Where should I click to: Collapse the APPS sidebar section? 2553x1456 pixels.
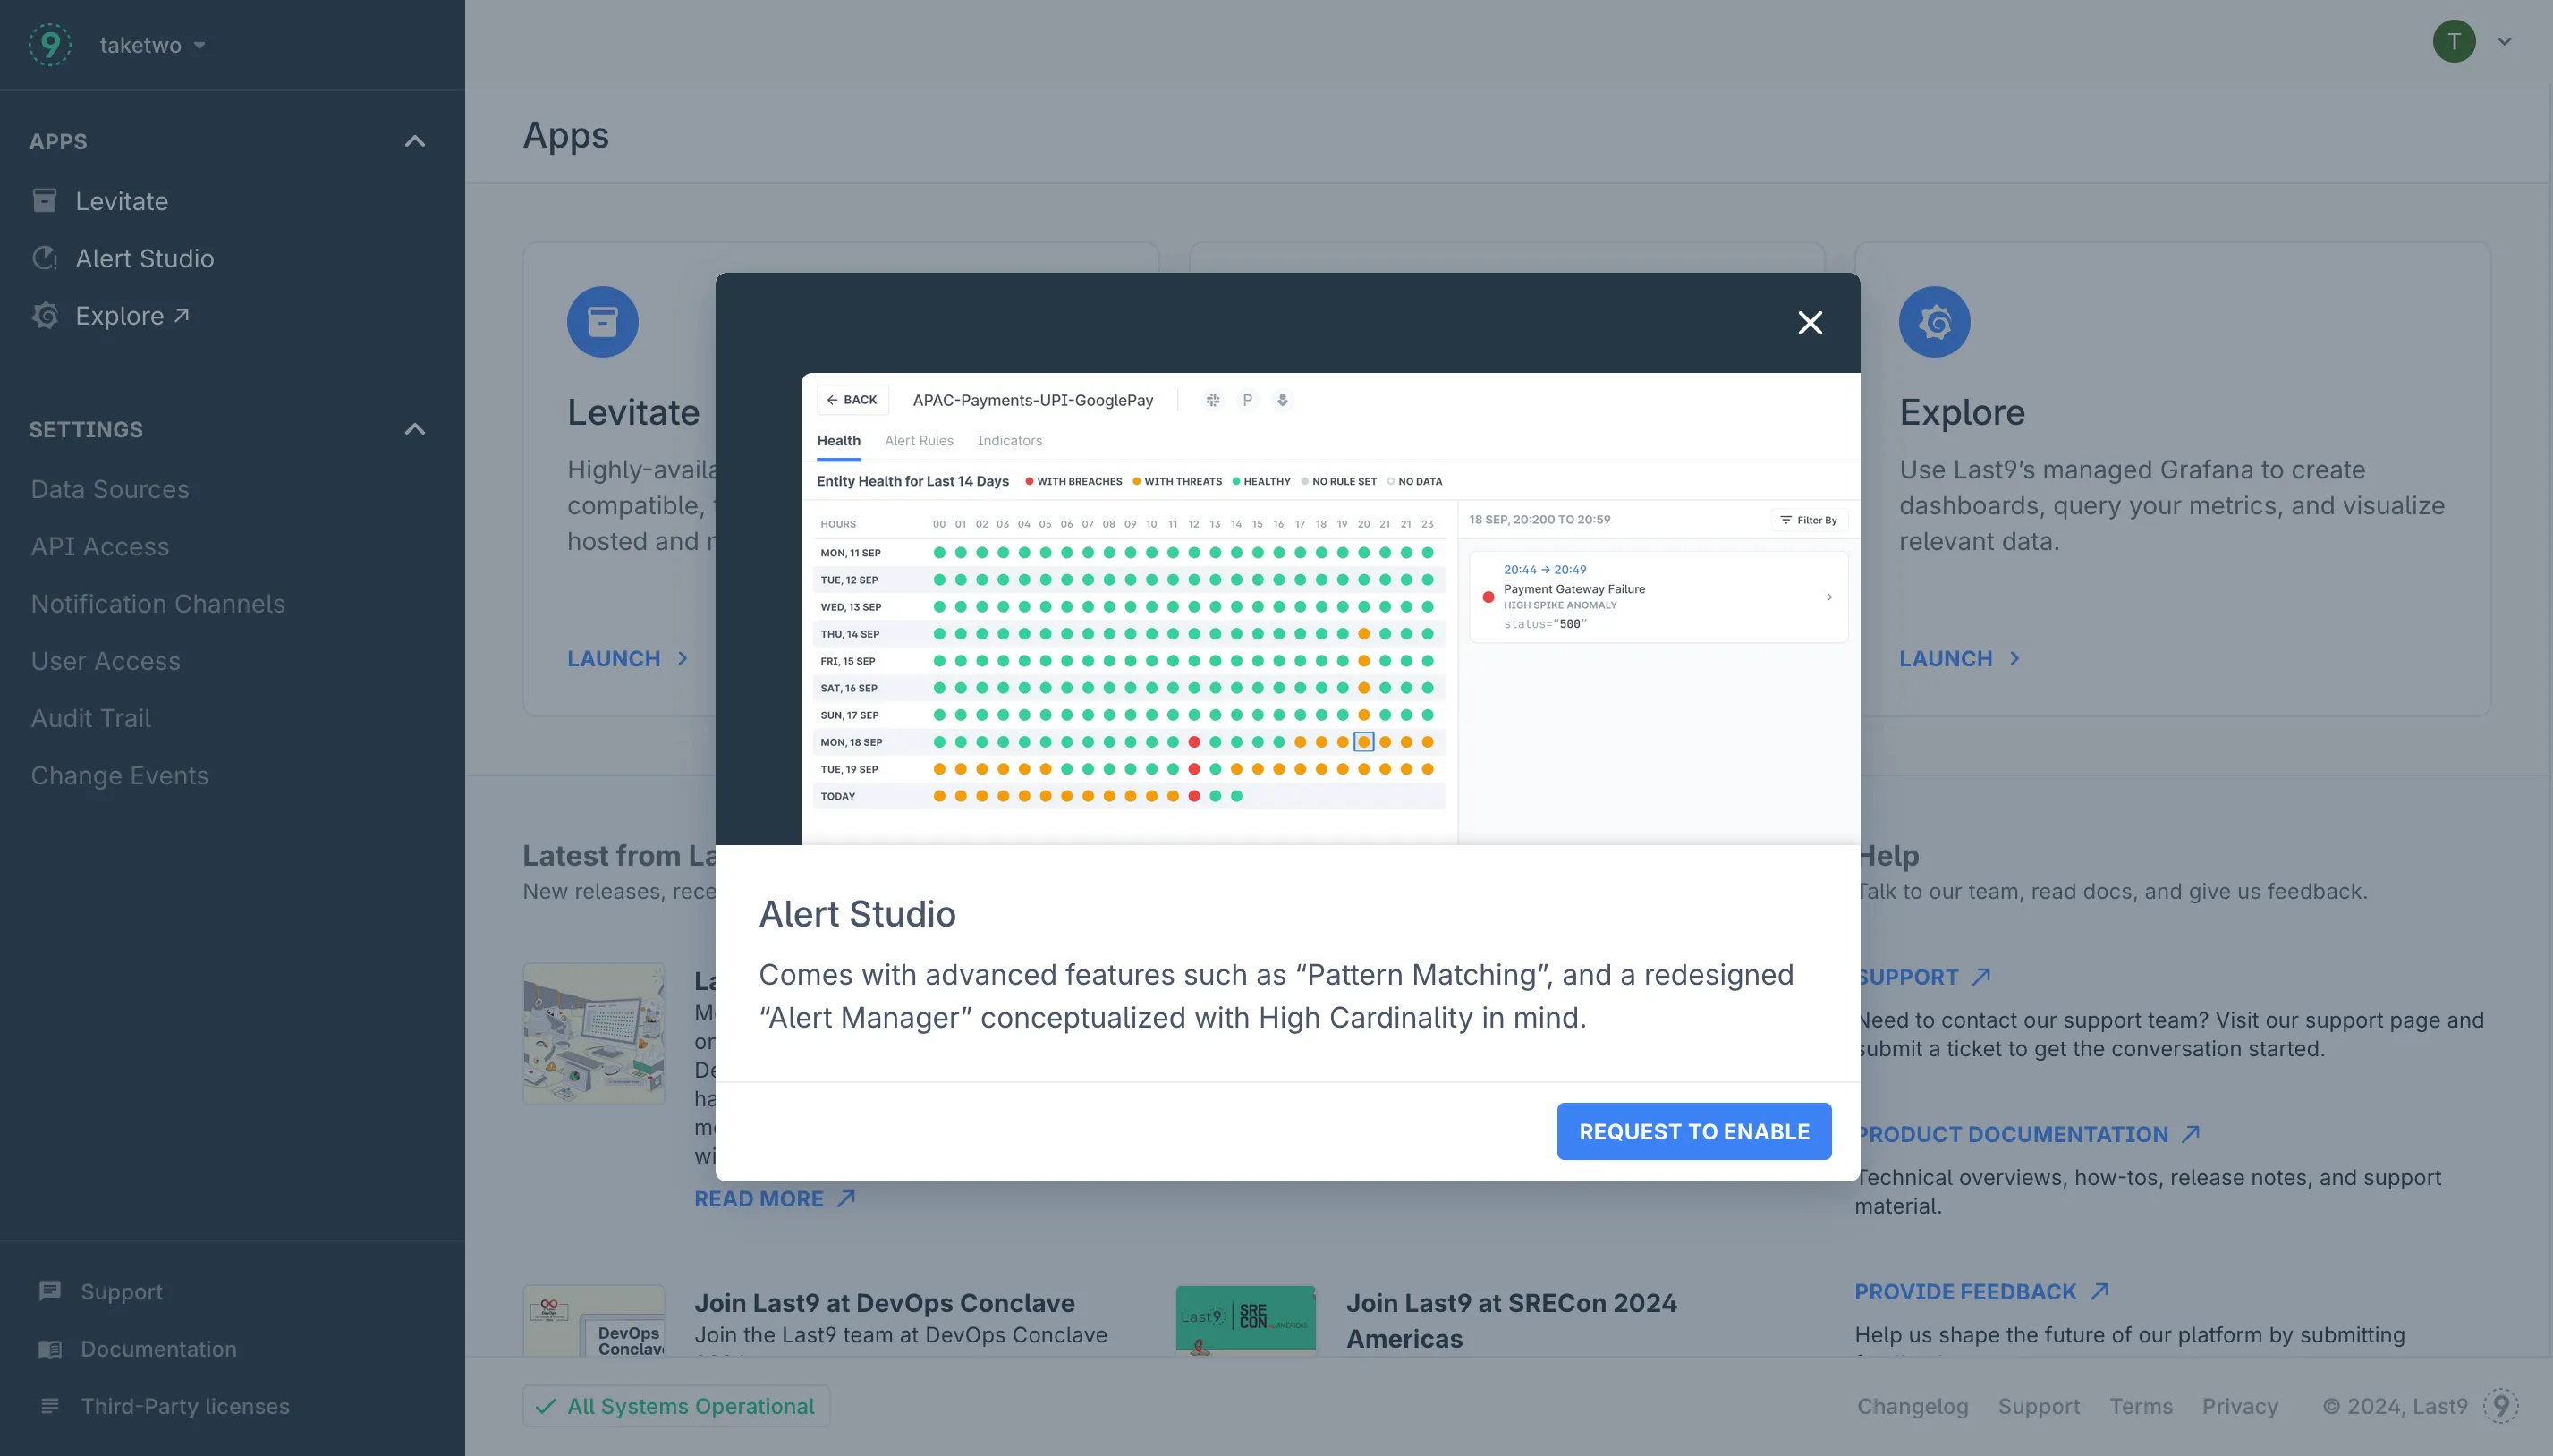click(x=414, y=141)
